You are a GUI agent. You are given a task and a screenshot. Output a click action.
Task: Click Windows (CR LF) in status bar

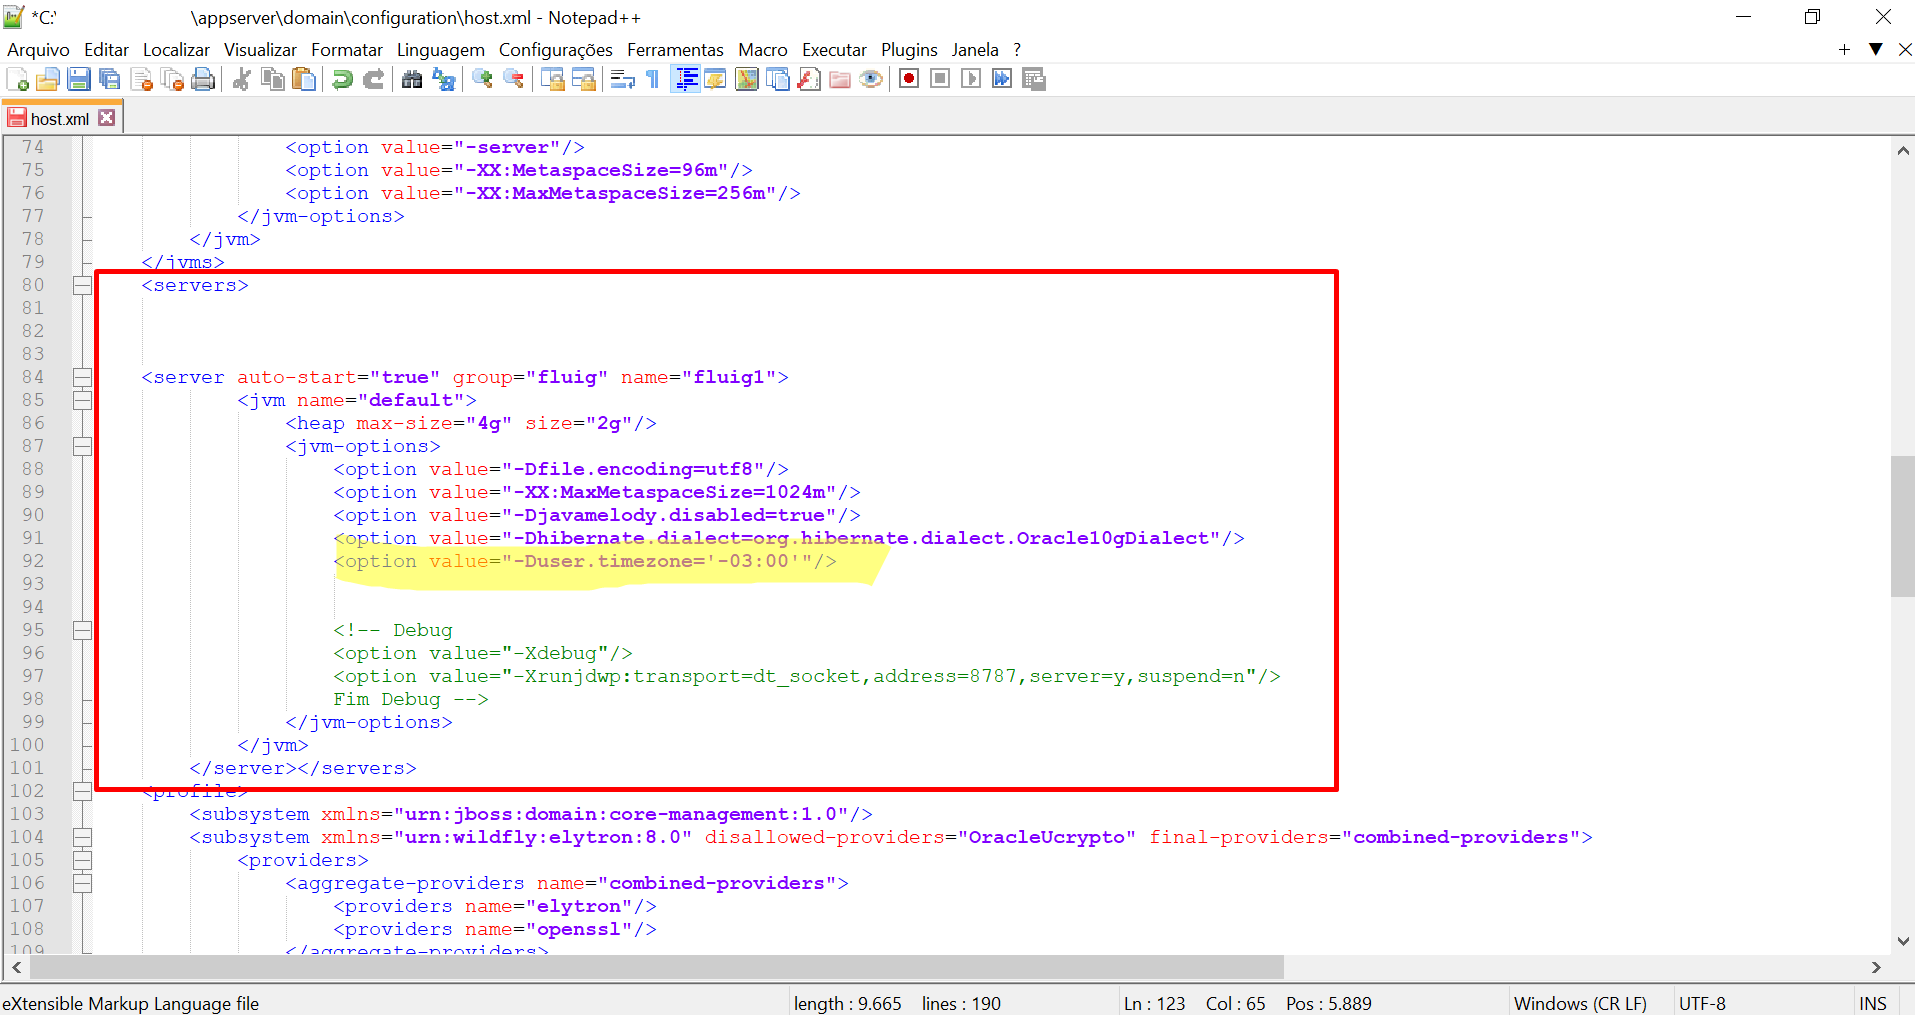point(1580,1003)
